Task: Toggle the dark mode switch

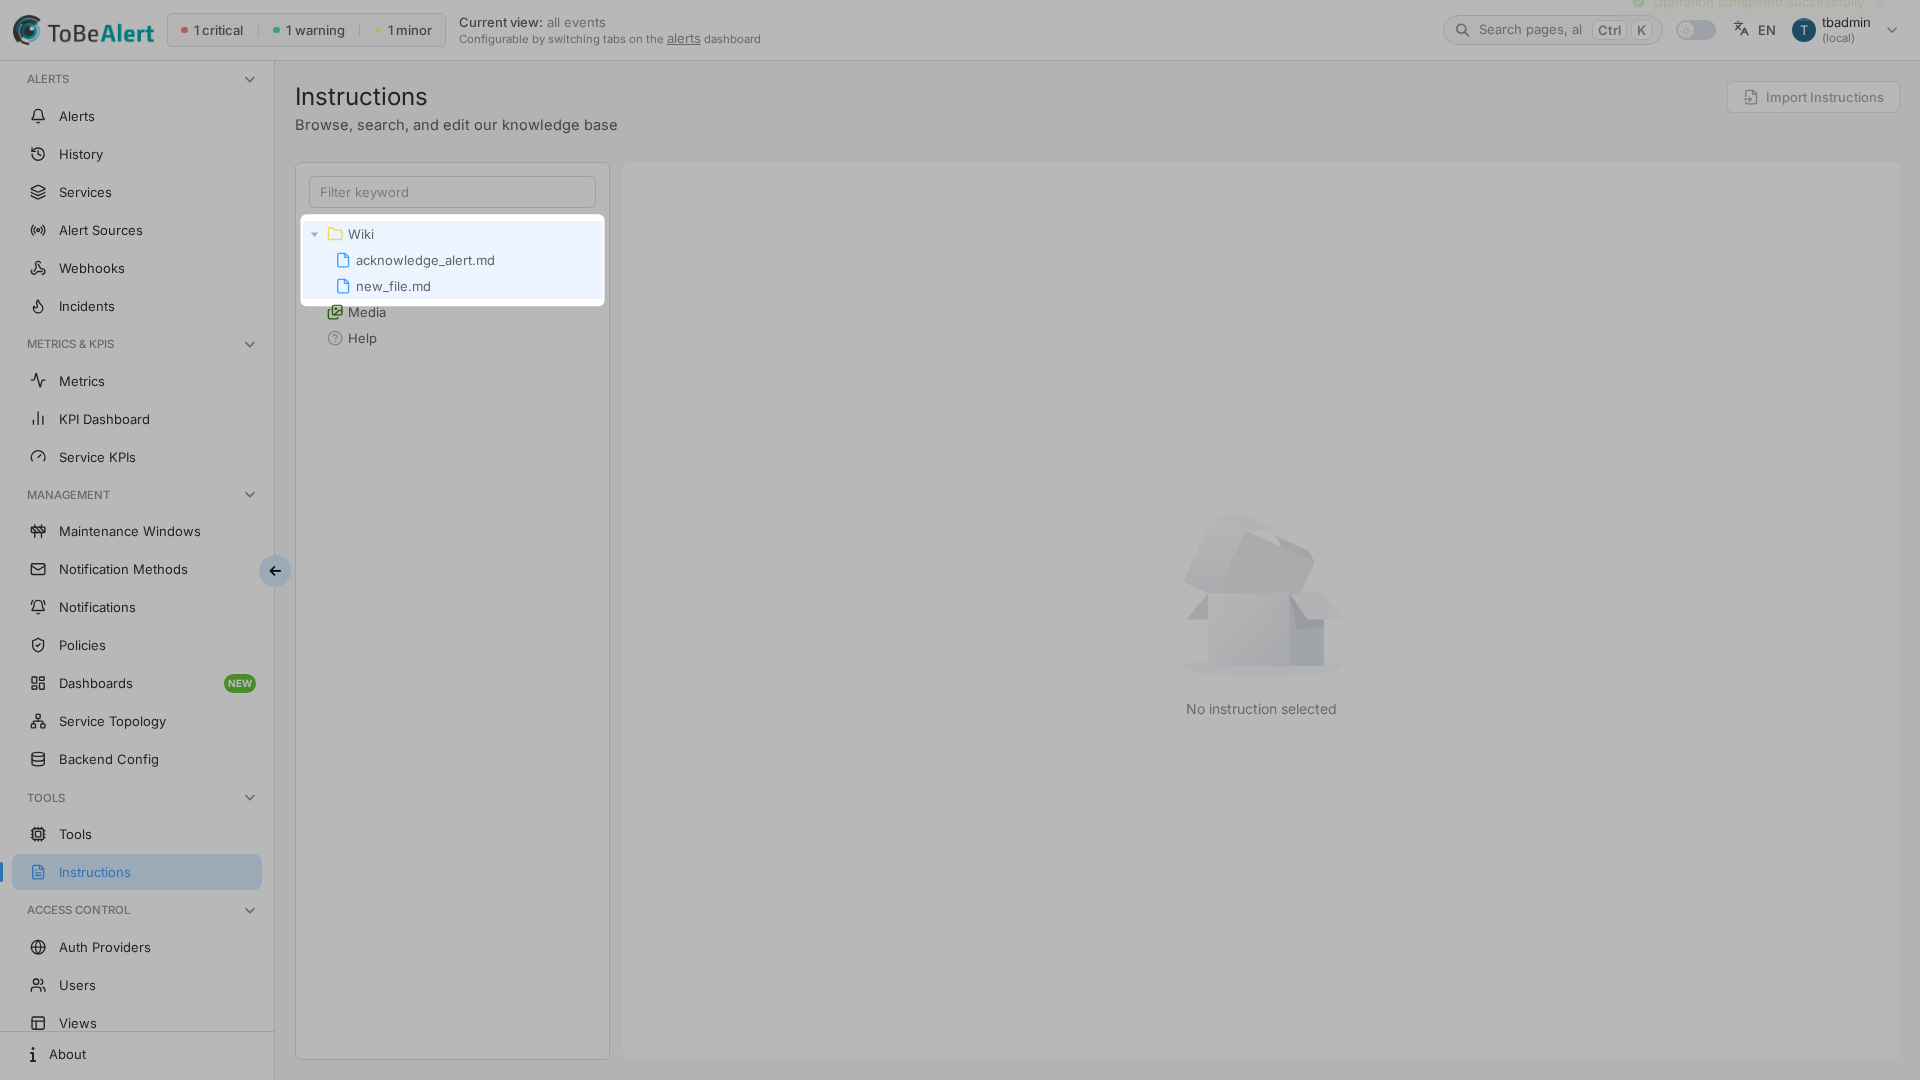Action: (1695, 30)
